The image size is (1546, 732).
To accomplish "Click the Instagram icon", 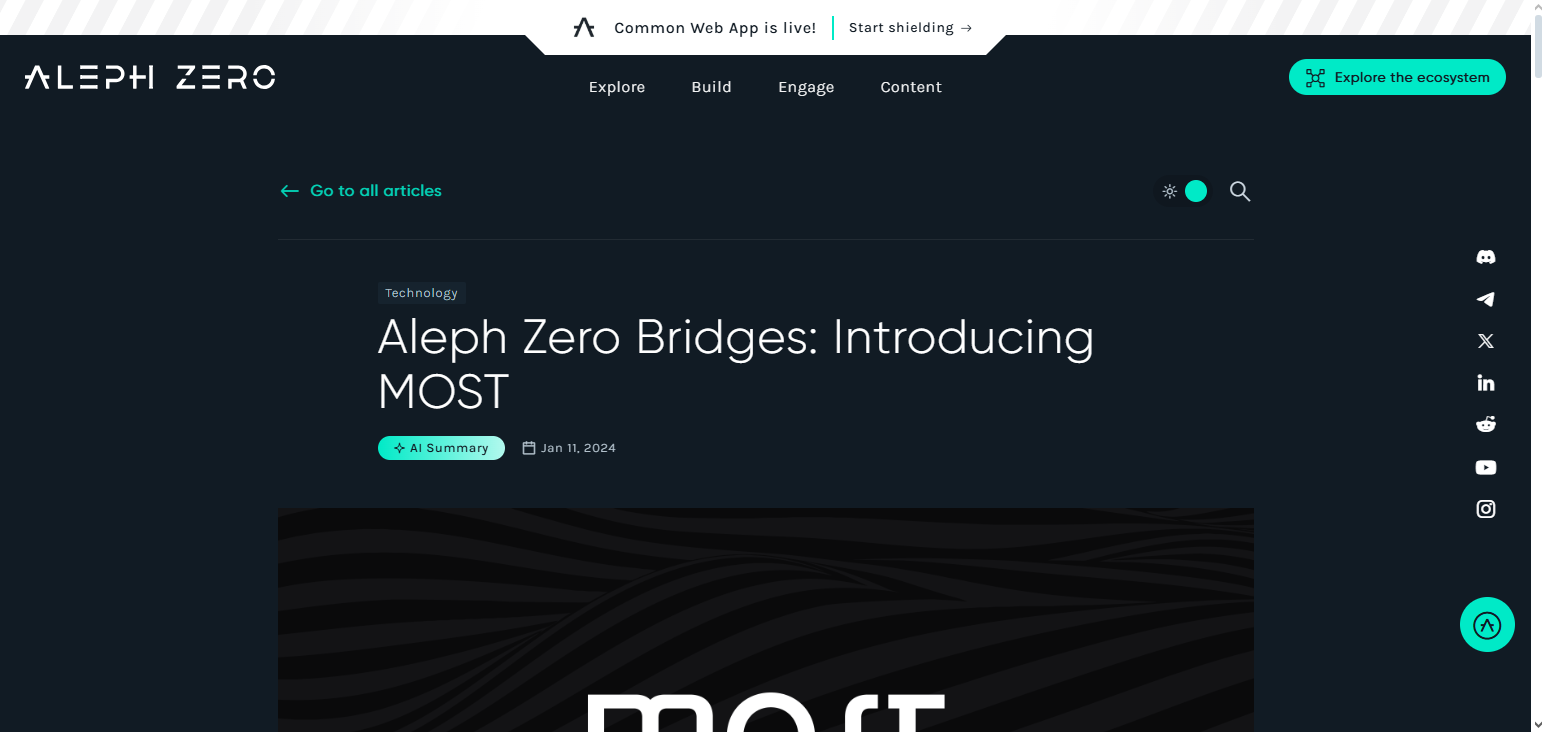I will coord(1486,509).
